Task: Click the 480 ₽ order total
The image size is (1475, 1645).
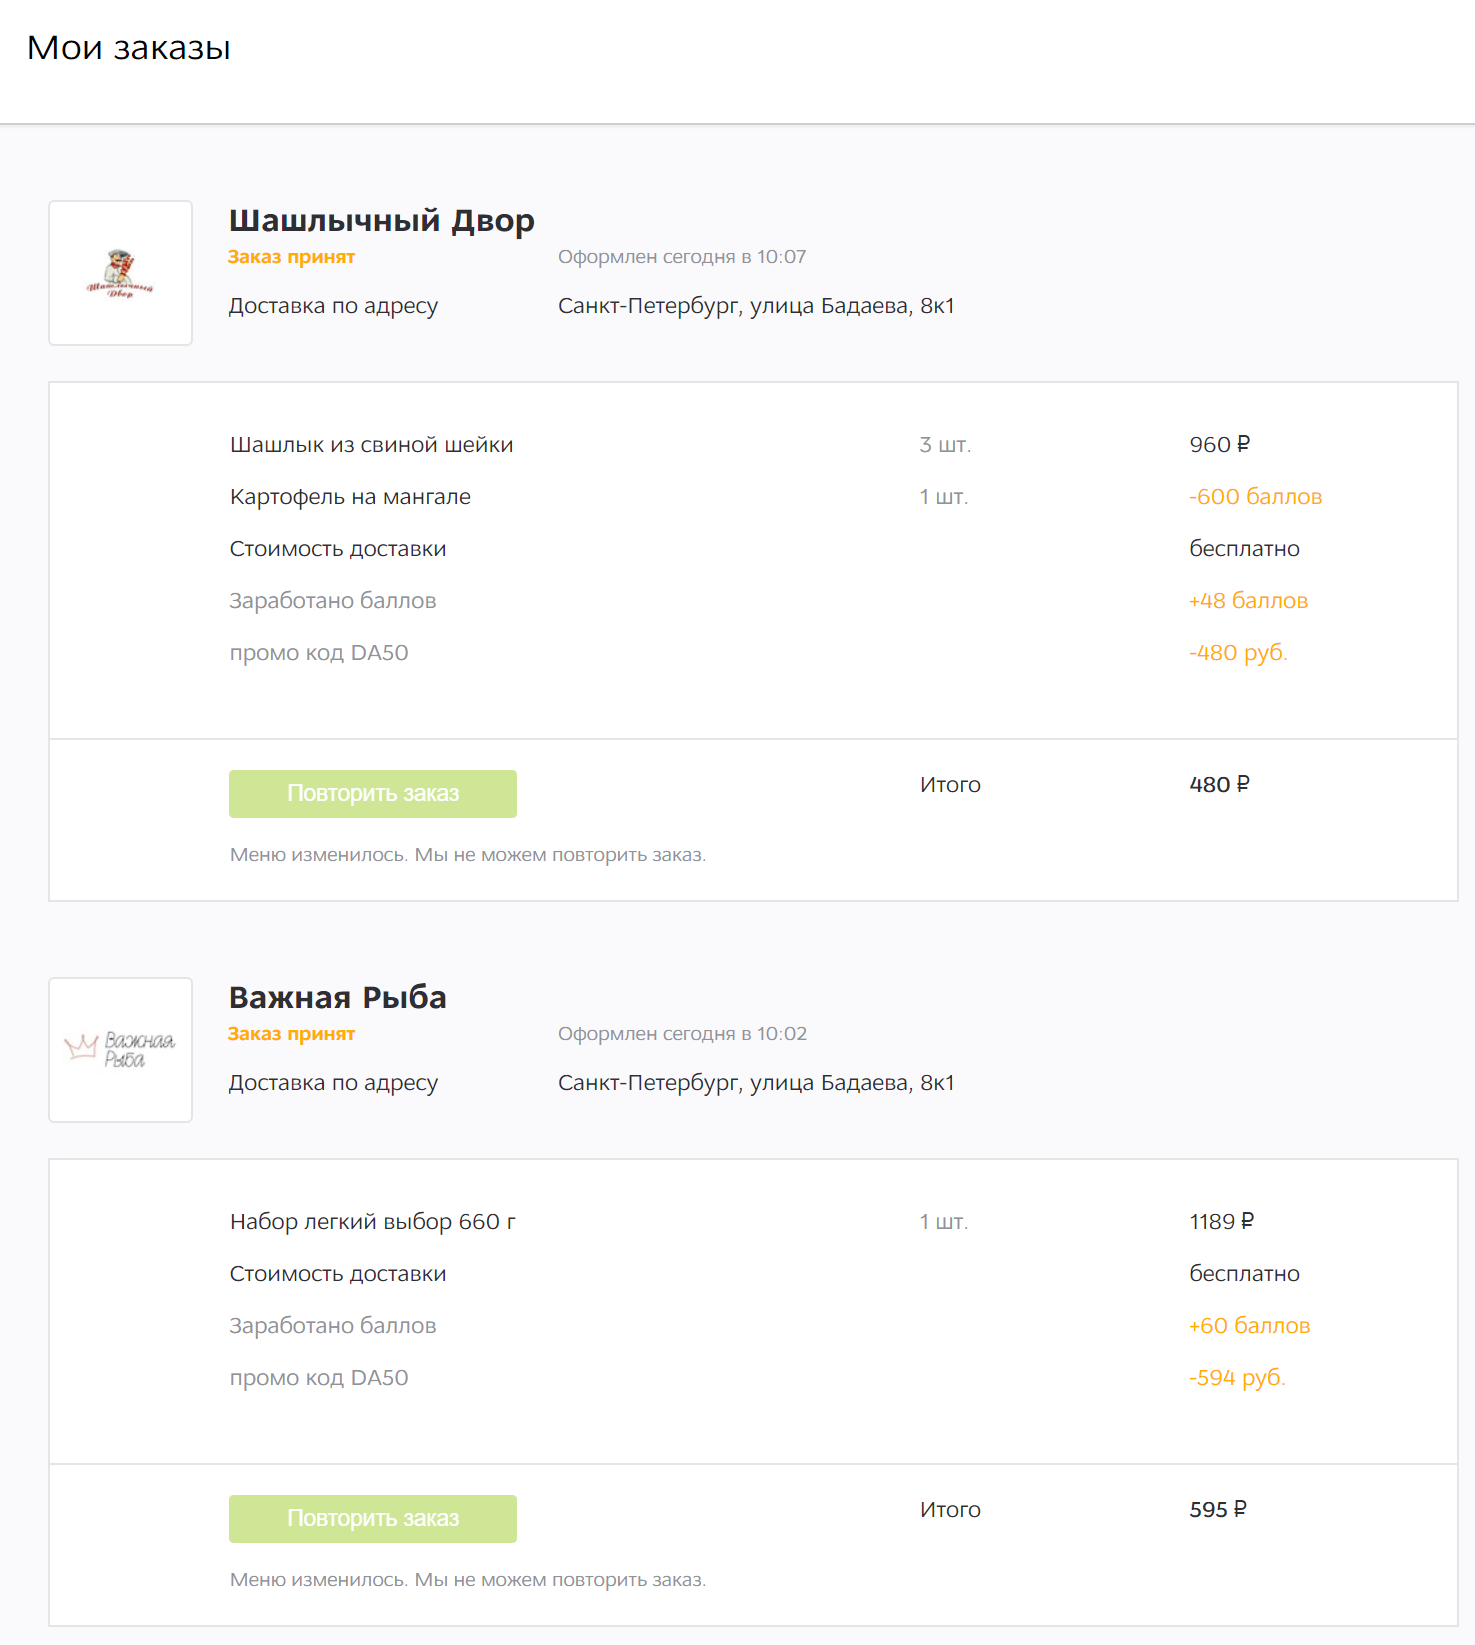Action: tap(1220, 785)
